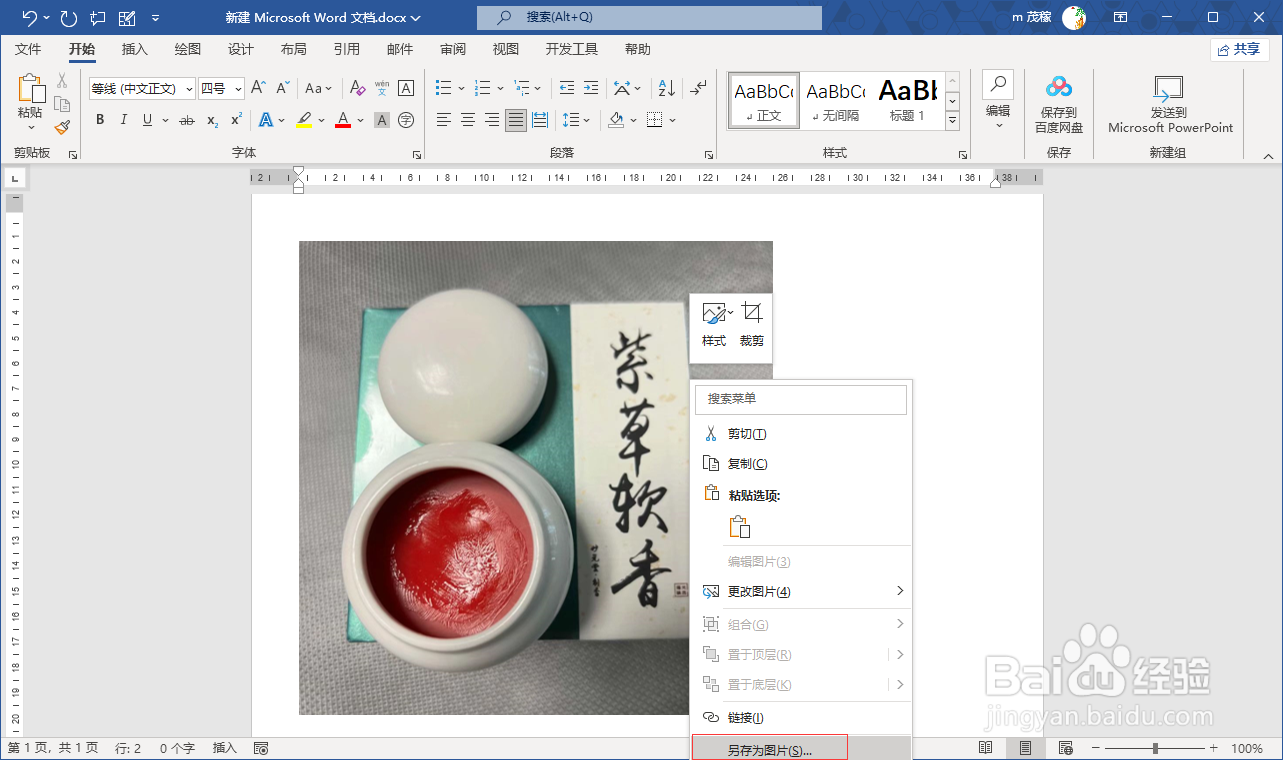Select the Normal style 正文
This screenshot has height=760, width=1283.
[763, 100]
